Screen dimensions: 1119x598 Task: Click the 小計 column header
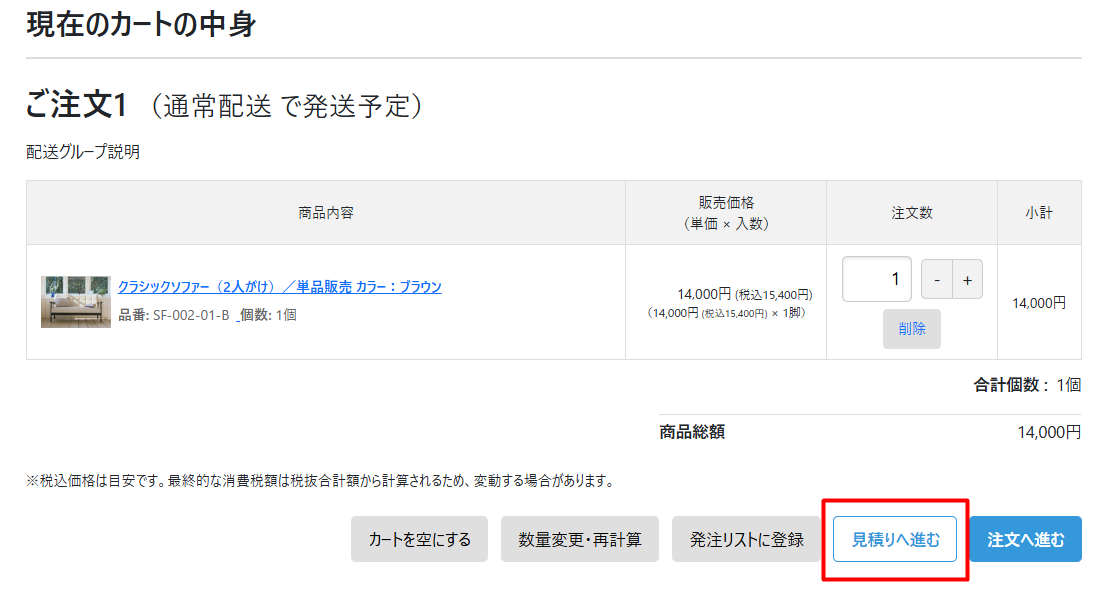coord(1038,213)
